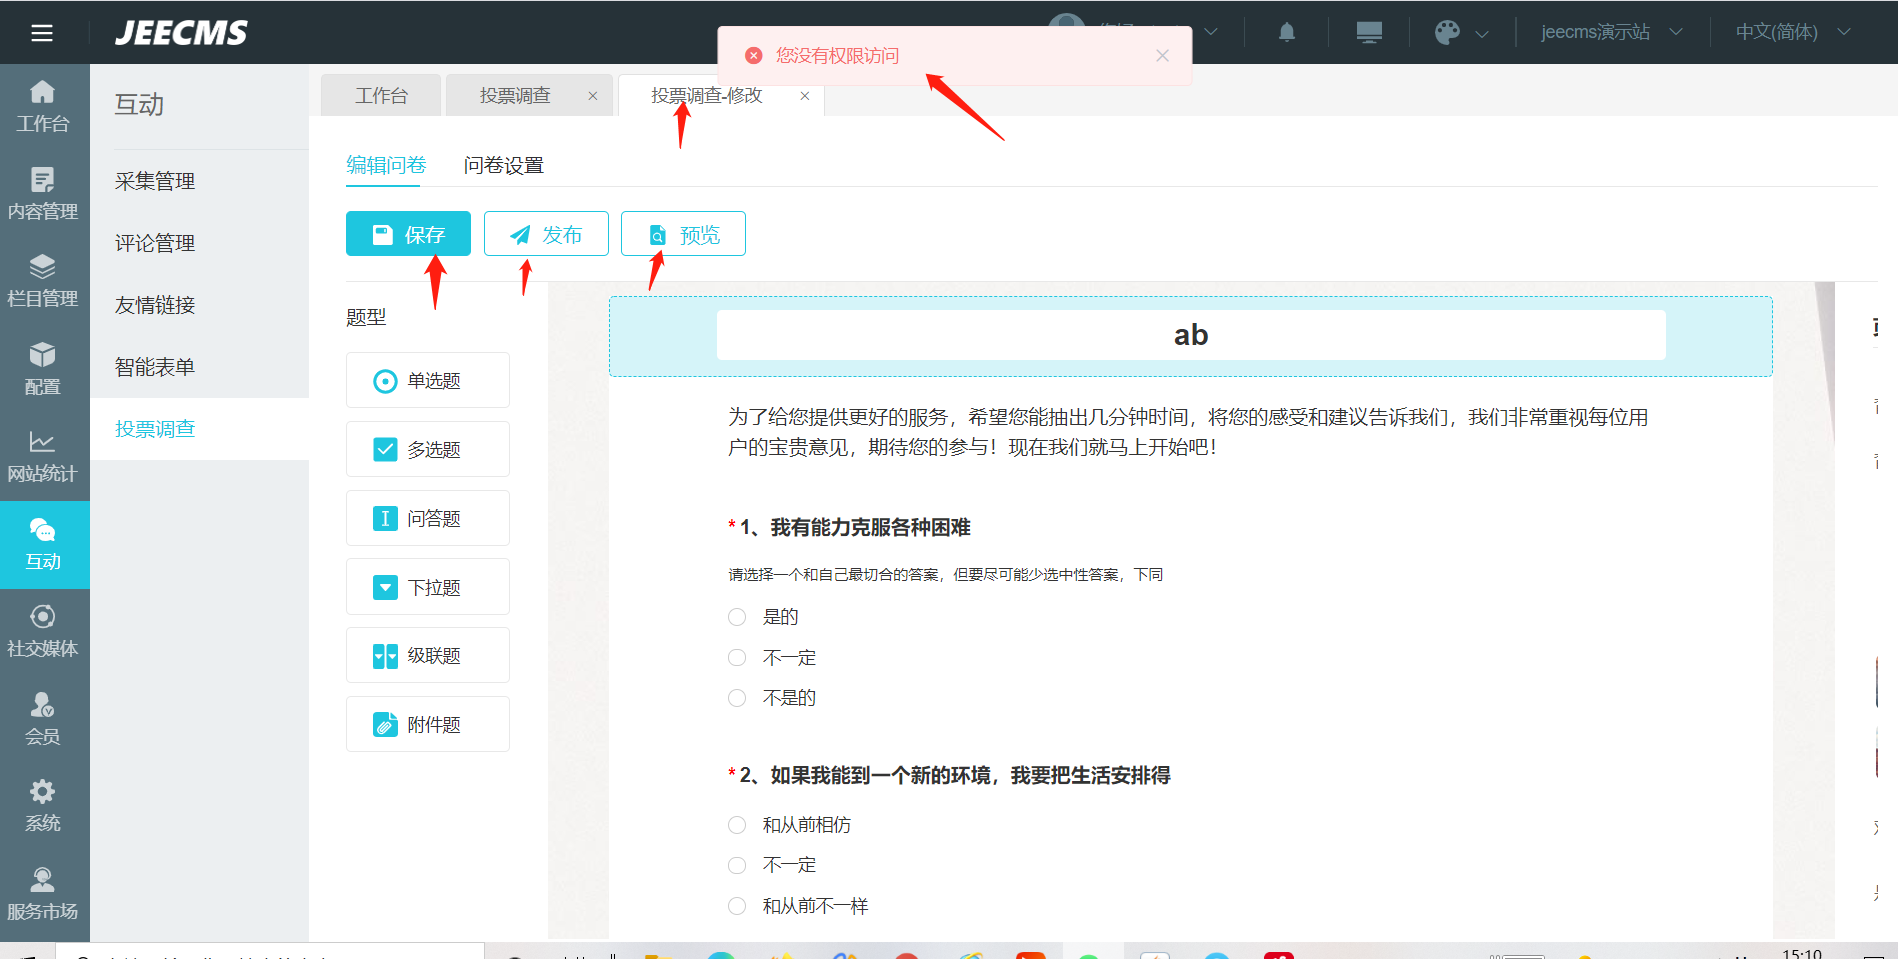Select question 1 title 我有能力克服各种困难

click(x=870, y=527)
